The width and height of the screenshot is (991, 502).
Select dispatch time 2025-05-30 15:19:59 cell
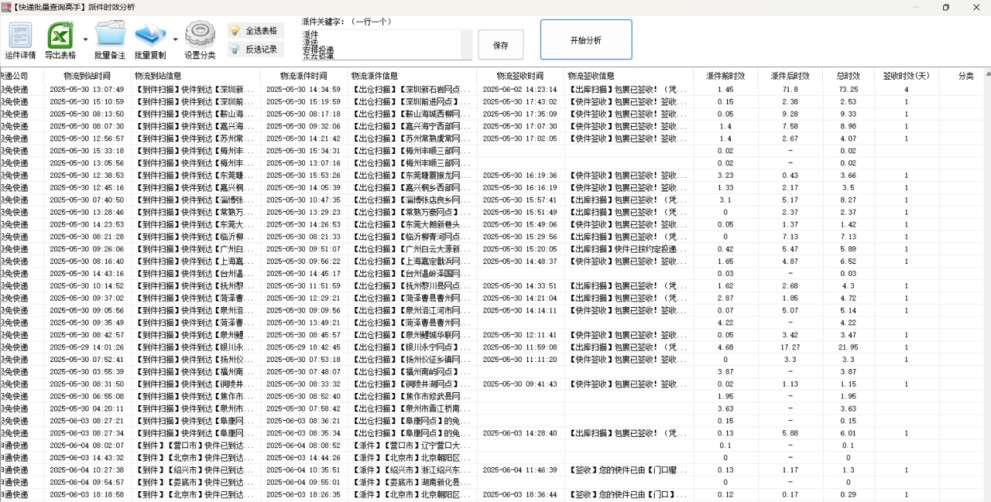(303, 102)
